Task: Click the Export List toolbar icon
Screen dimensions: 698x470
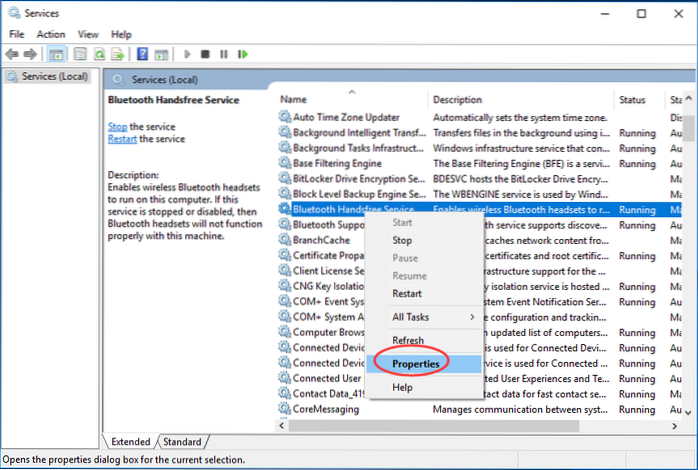Action: click(x=119, y=54)
